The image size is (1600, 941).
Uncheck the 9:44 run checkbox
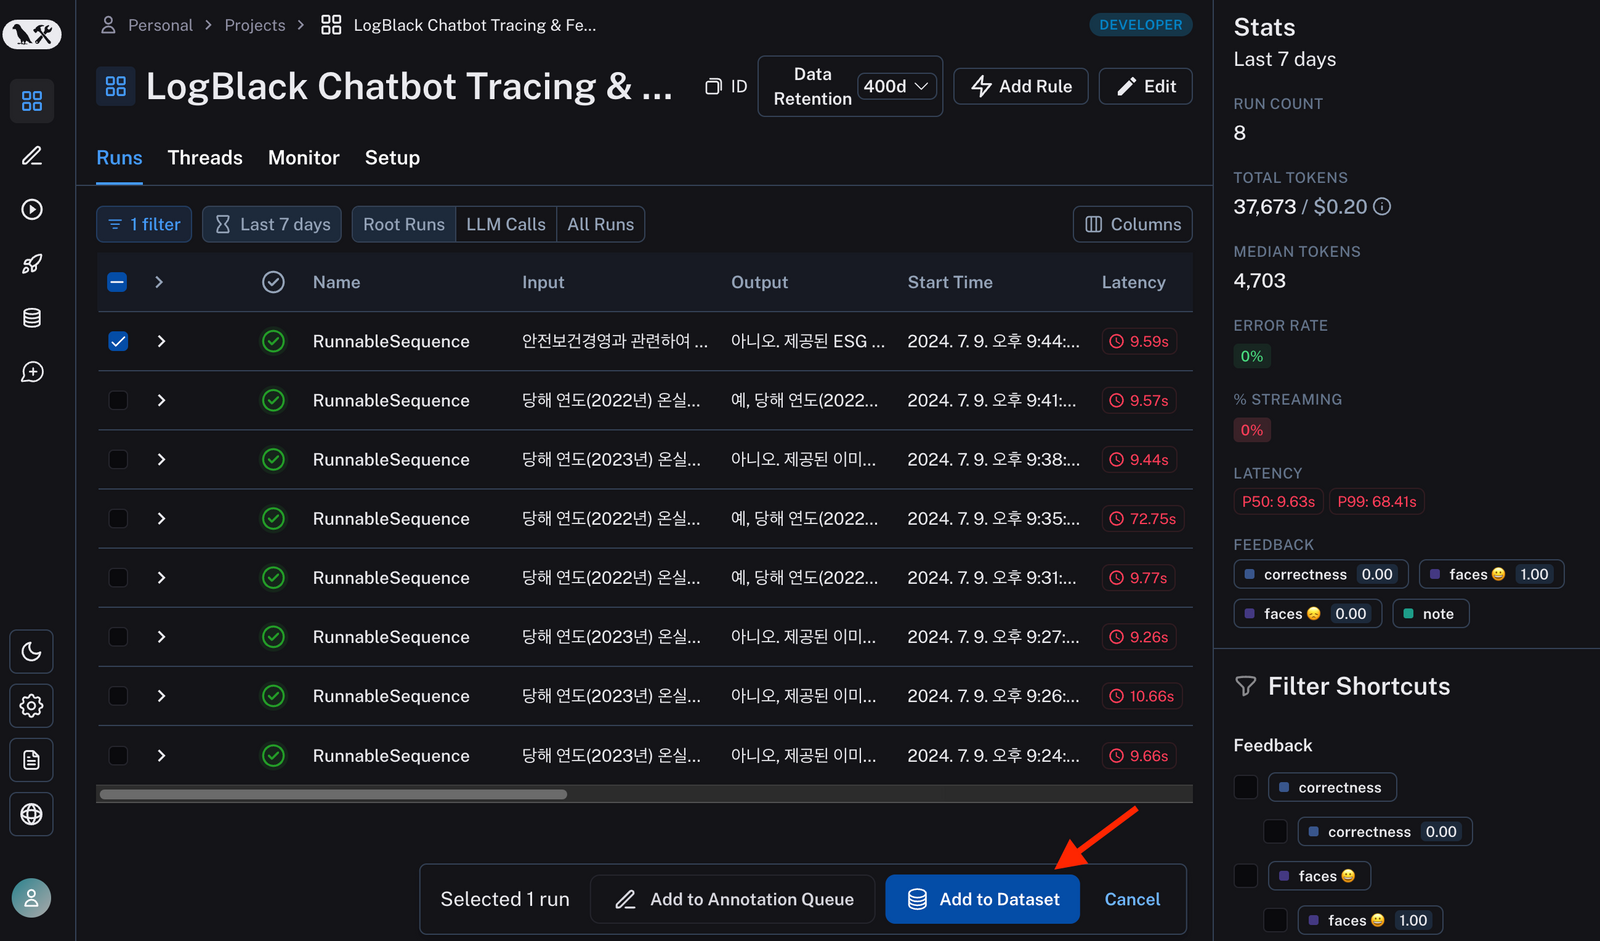tap(117, 341)
